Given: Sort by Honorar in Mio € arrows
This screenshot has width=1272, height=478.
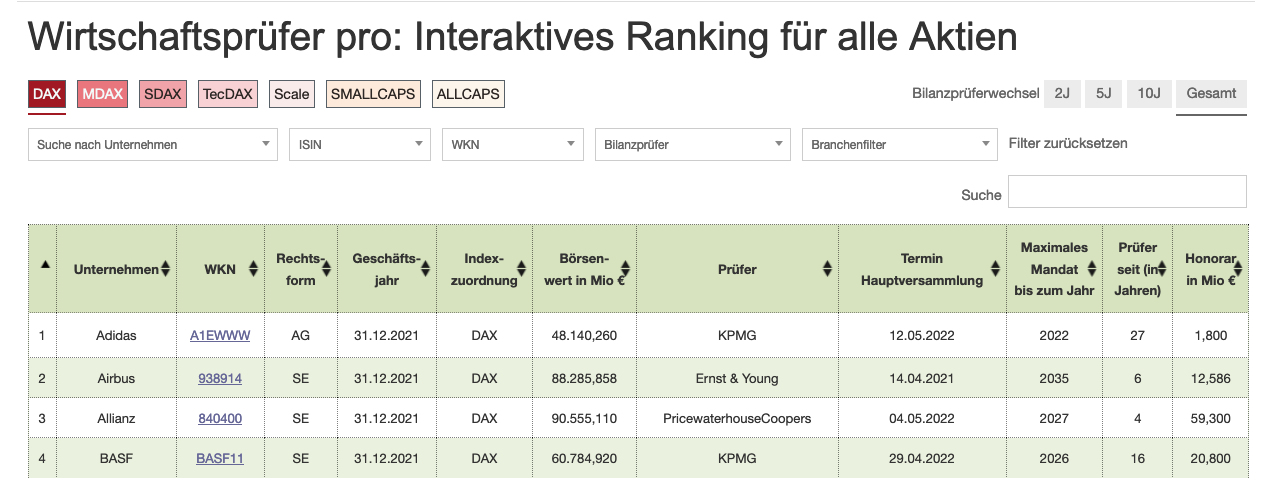Looking at the screenshot, I should click(1238, 269).
